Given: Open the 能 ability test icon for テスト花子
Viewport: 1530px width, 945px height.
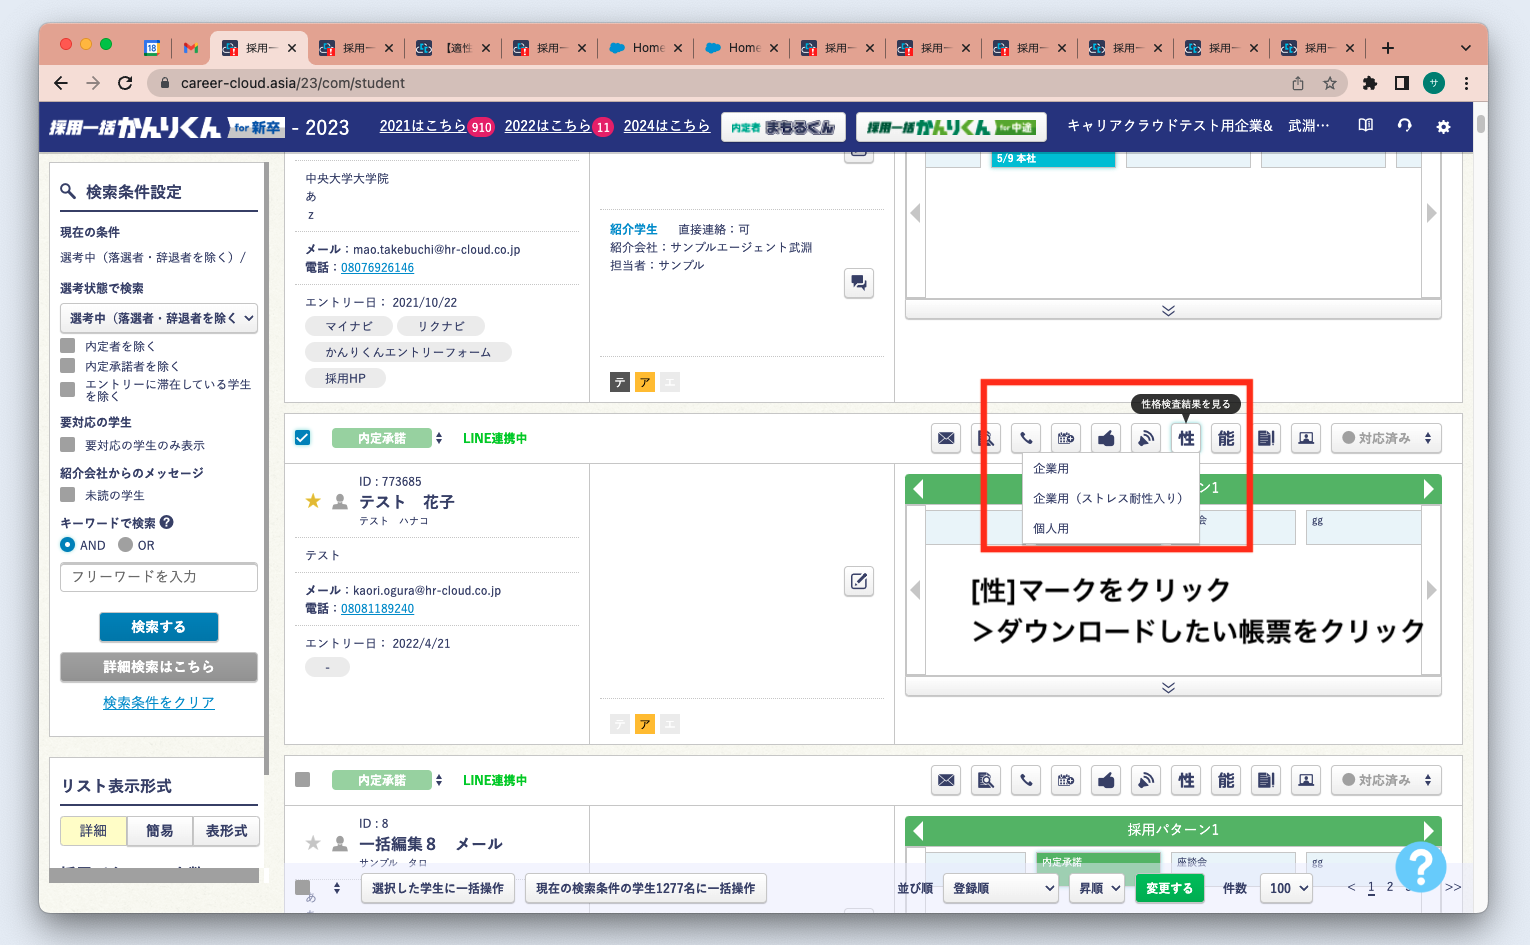Looking at the screenshot, I should click(1226, 438).
